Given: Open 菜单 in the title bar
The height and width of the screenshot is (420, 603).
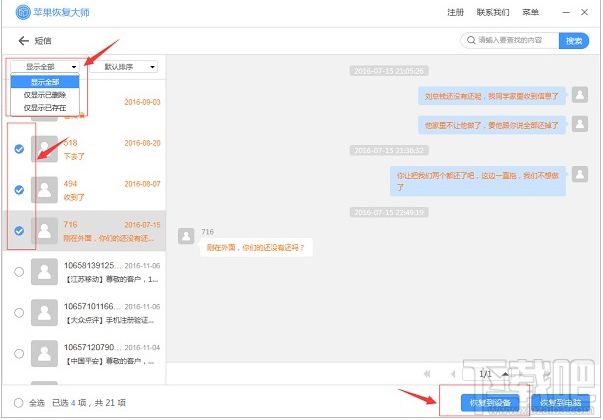Looking at the screenshot, I should pyautogui.click(x=530, y=12).
